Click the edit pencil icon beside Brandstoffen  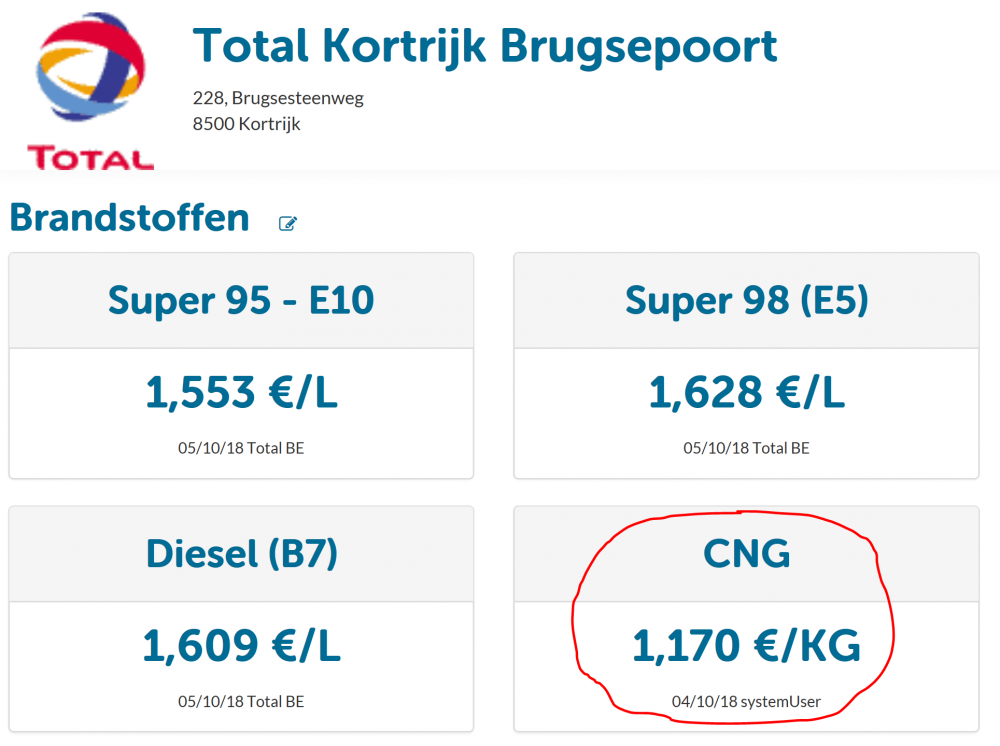point(288,223)
